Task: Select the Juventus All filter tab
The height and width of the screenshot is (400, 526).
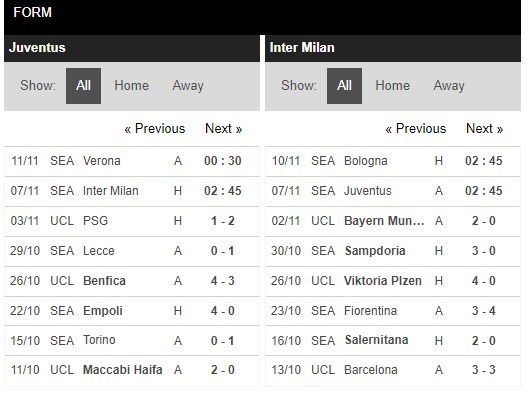Action: click(83, 86)
